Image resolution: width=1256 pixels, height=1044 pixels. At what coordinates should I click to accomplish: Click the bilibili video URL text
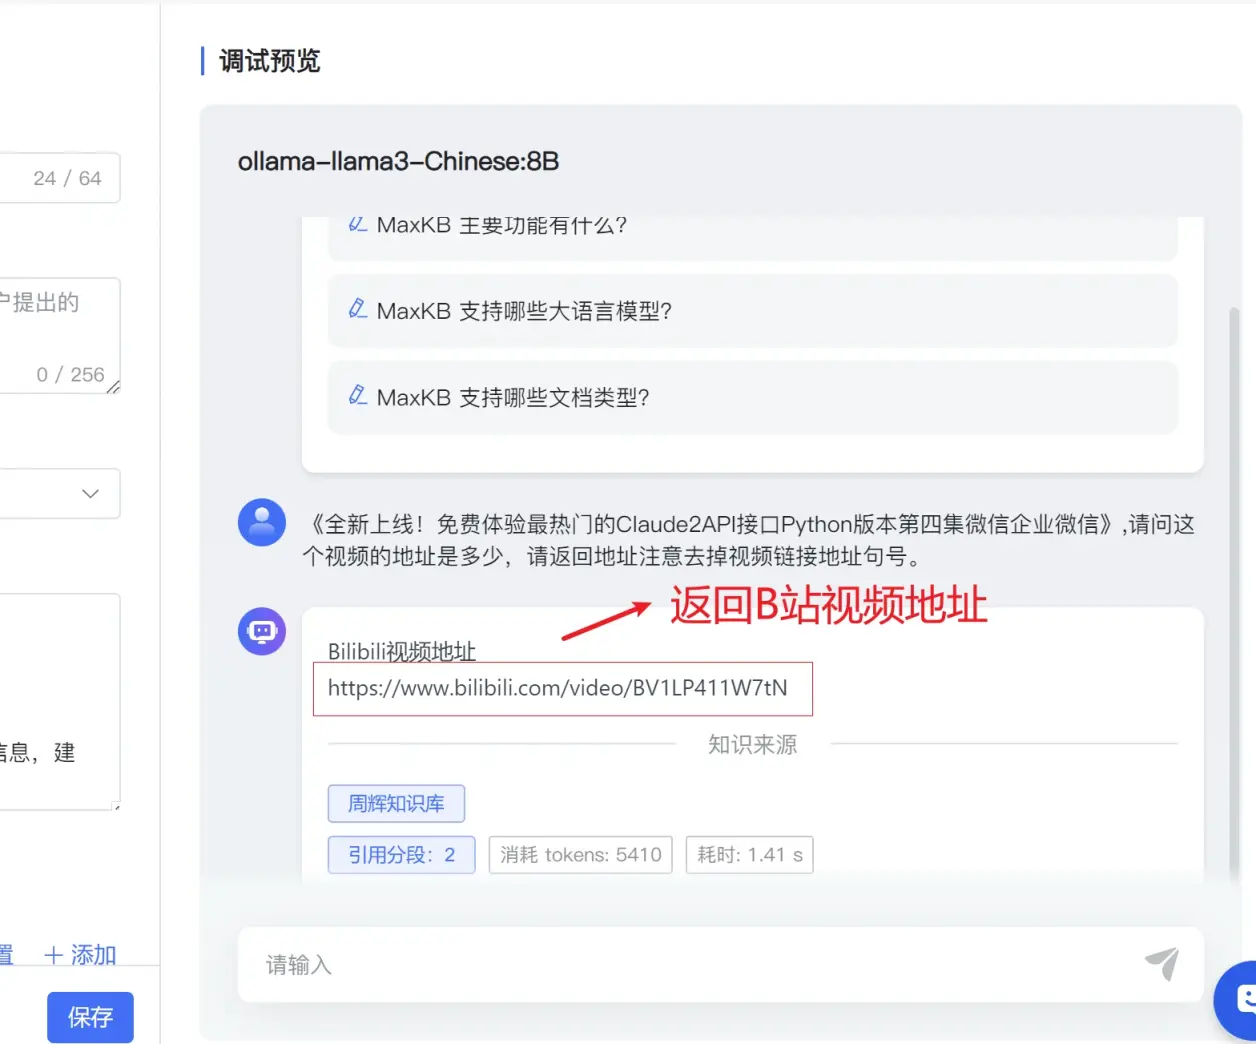[x=558, y=688]
